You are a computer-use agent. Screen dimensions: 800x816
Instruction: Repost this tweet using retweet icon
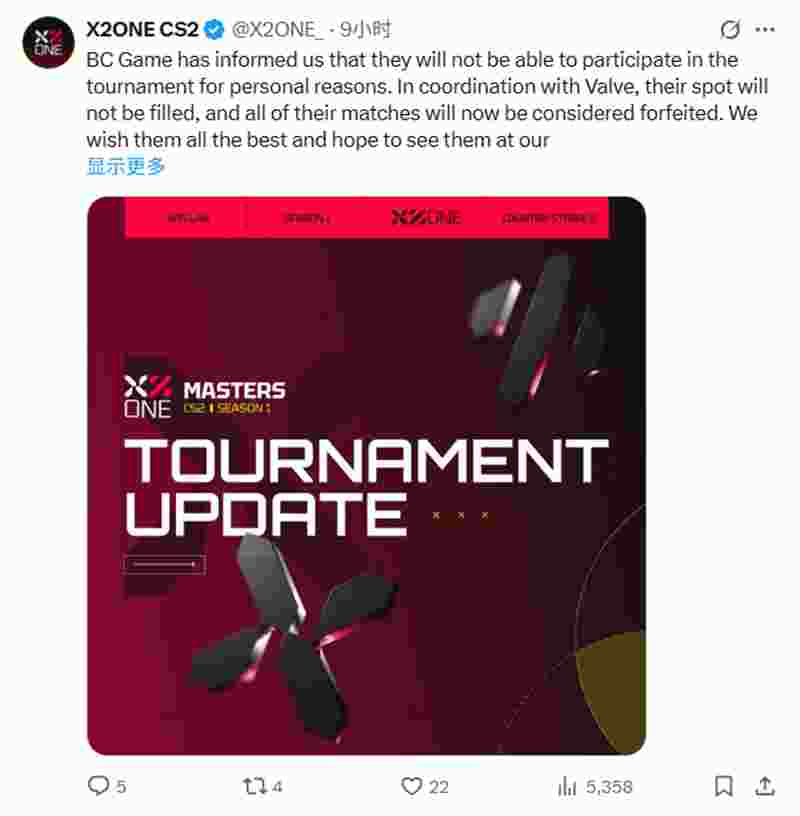pos(255,785)
